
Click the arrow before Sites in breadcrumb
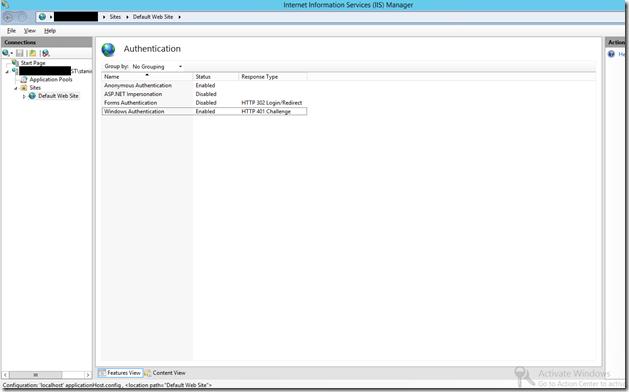click(104, 17)
